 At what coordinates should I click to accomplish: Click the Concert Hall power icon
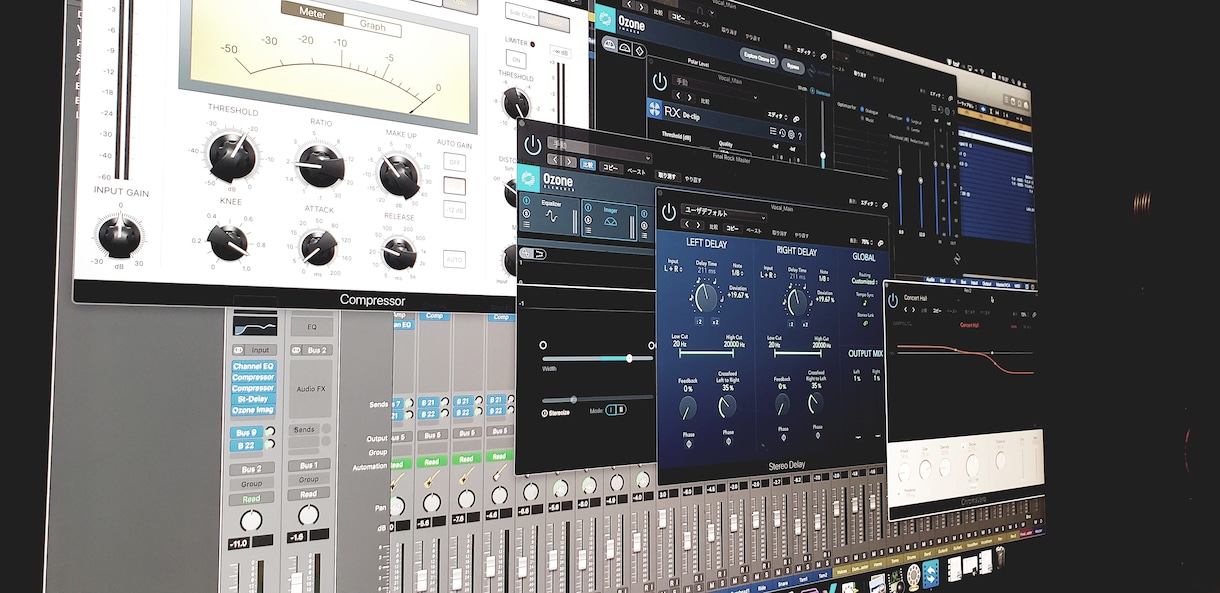point(893,299)
